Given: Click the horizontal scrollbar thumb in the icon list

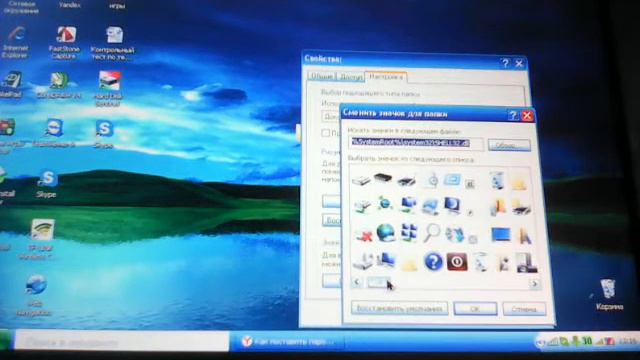Looking at the screenshot, I should pos(378,282).
